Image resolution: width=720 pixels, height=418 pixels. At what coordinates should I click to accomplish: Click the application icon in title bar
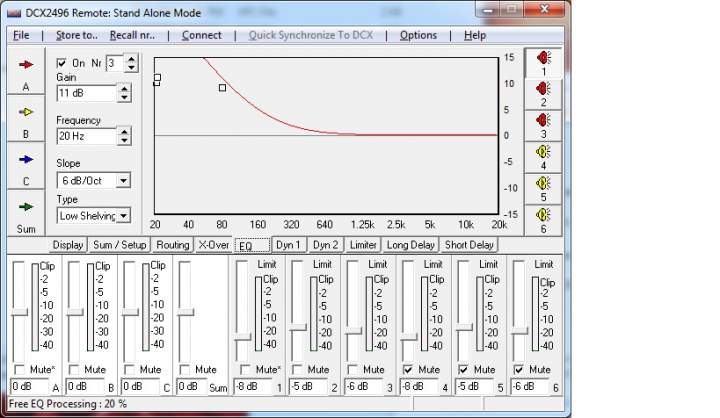[14, 13]
